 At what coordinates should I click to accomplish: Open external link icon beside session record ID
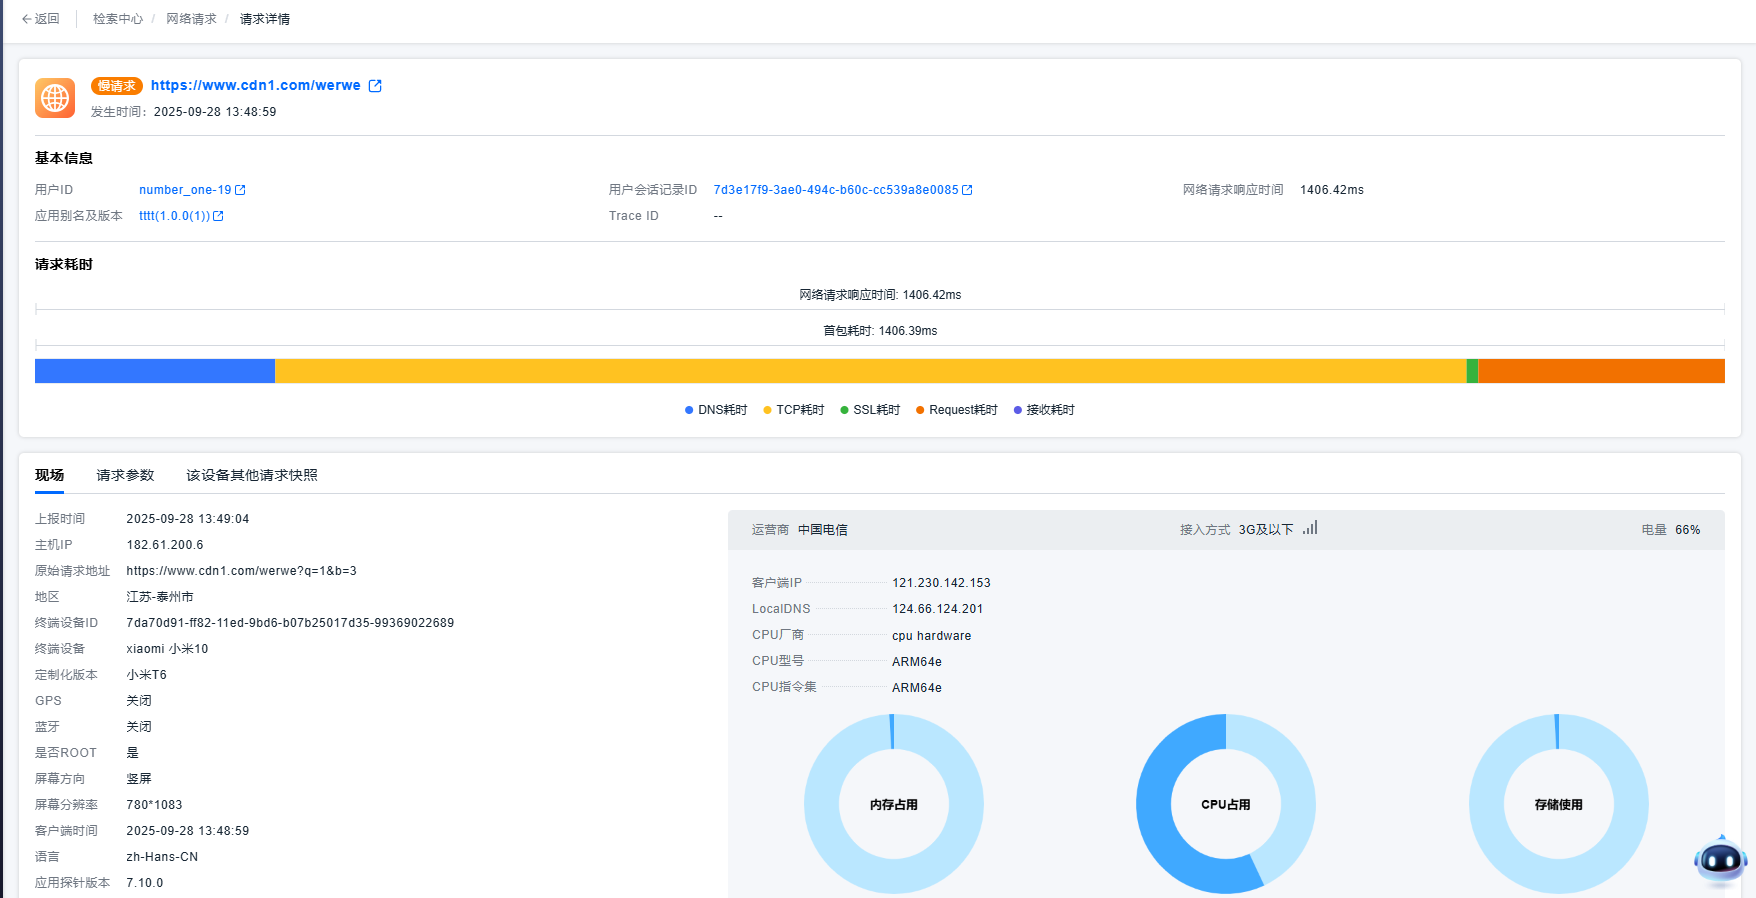[967, 190]
